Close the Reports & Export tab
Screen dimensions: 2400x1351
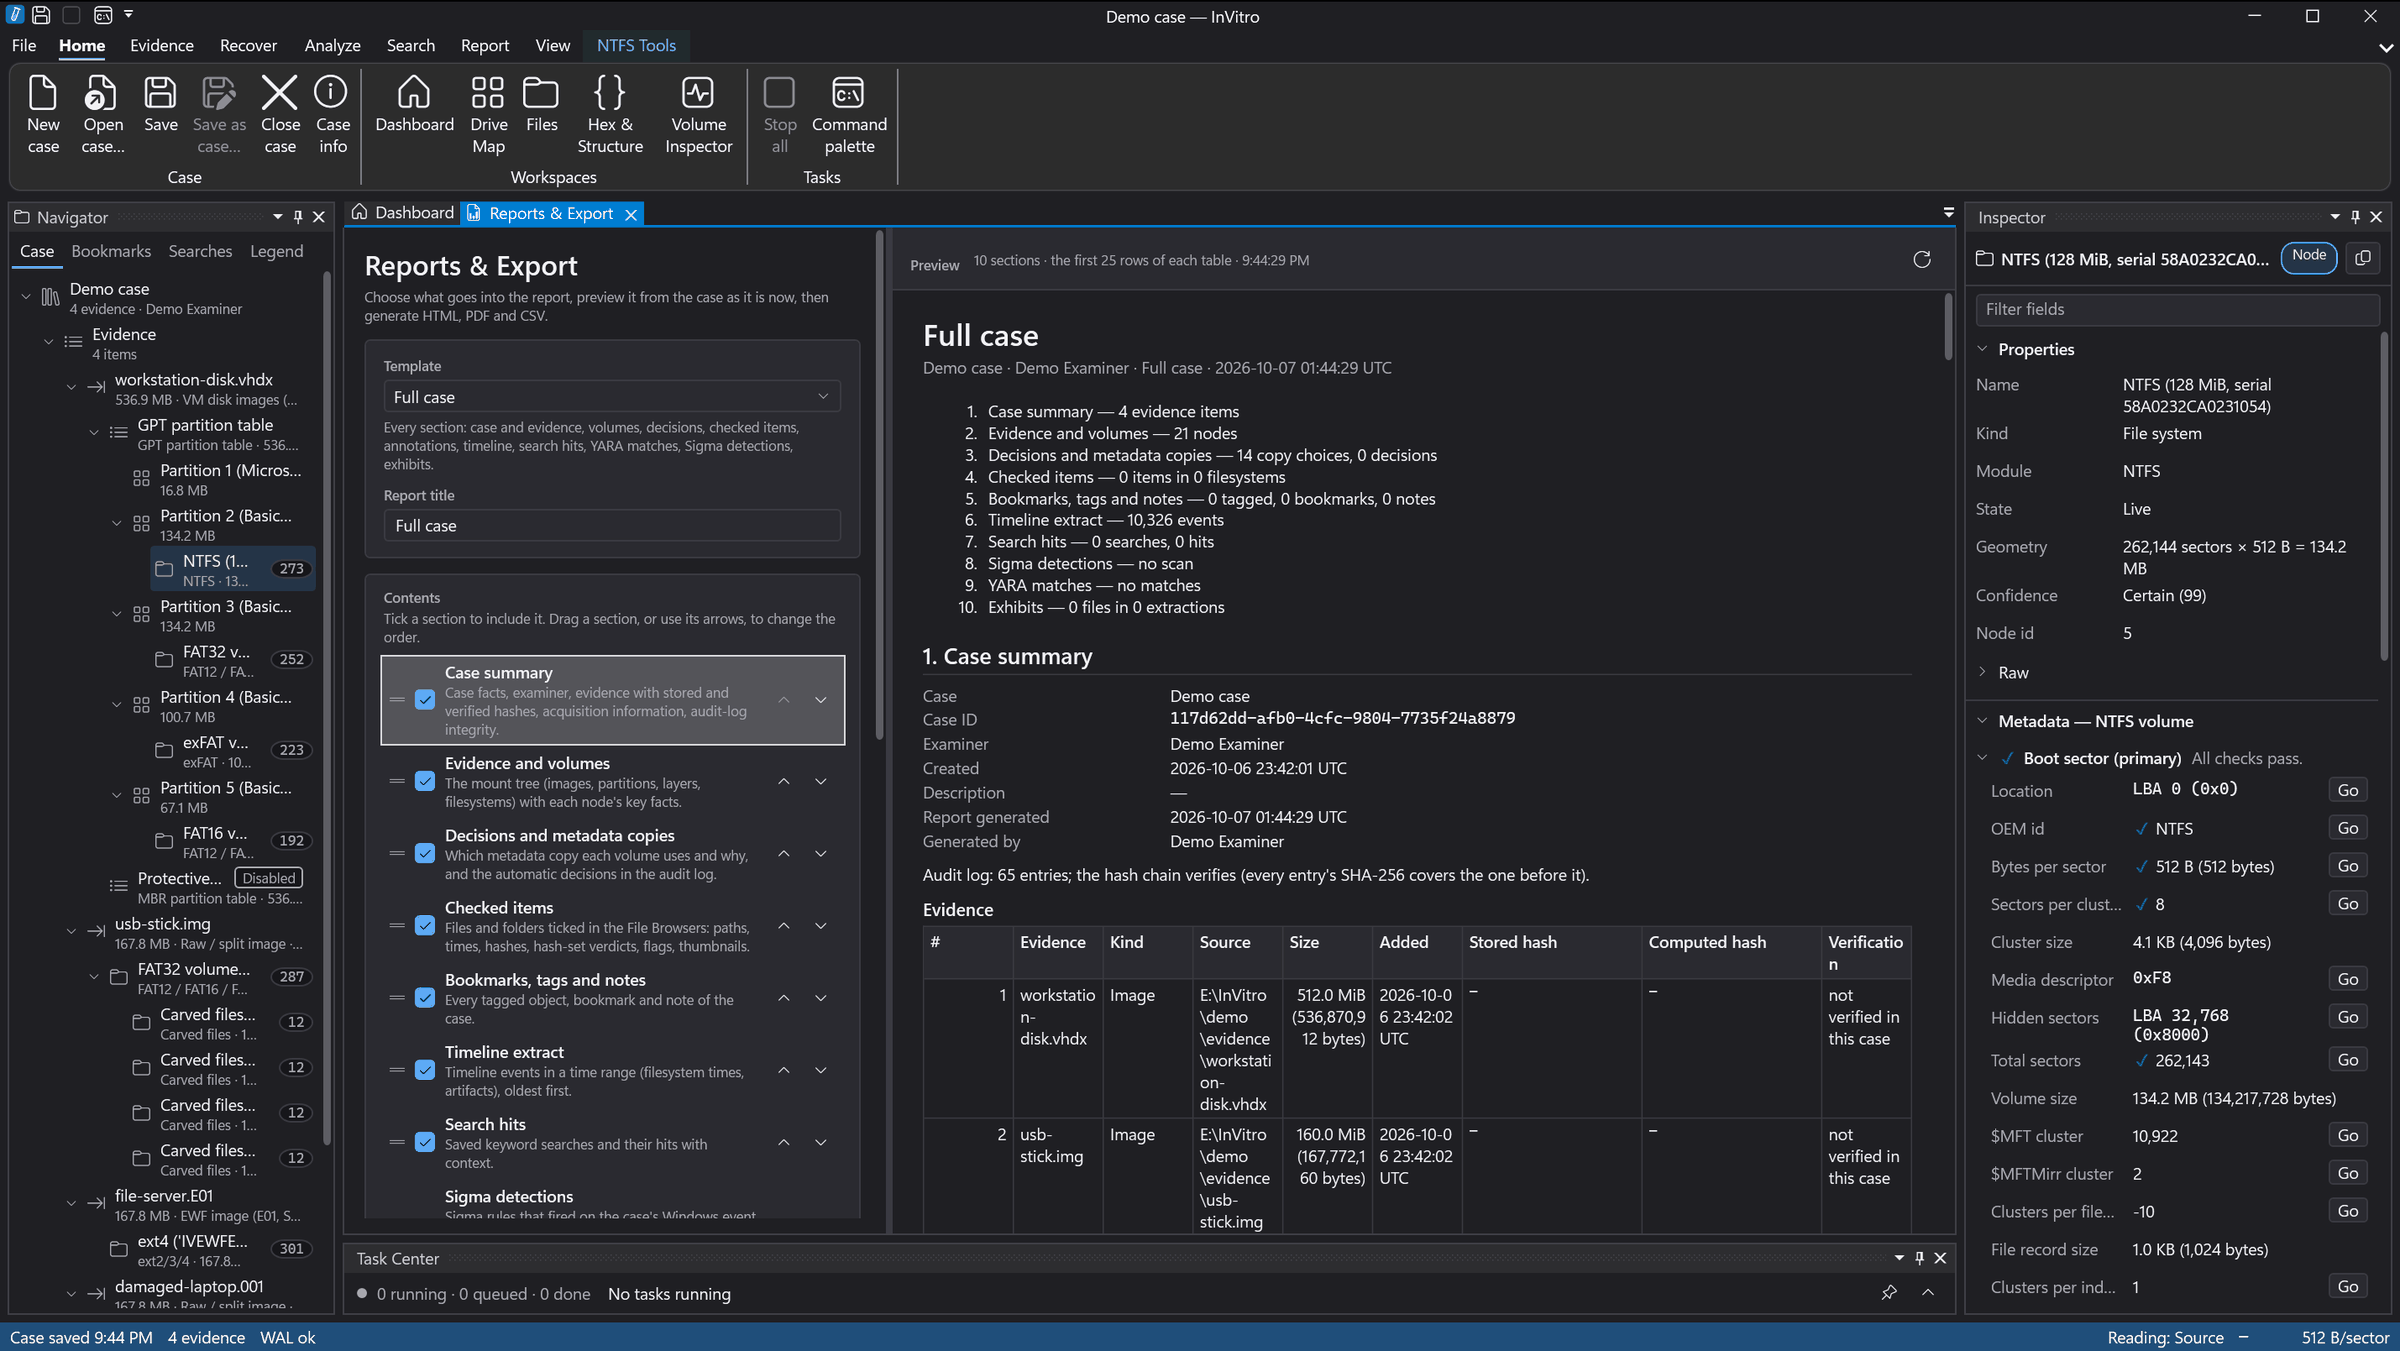click(631, 214)
